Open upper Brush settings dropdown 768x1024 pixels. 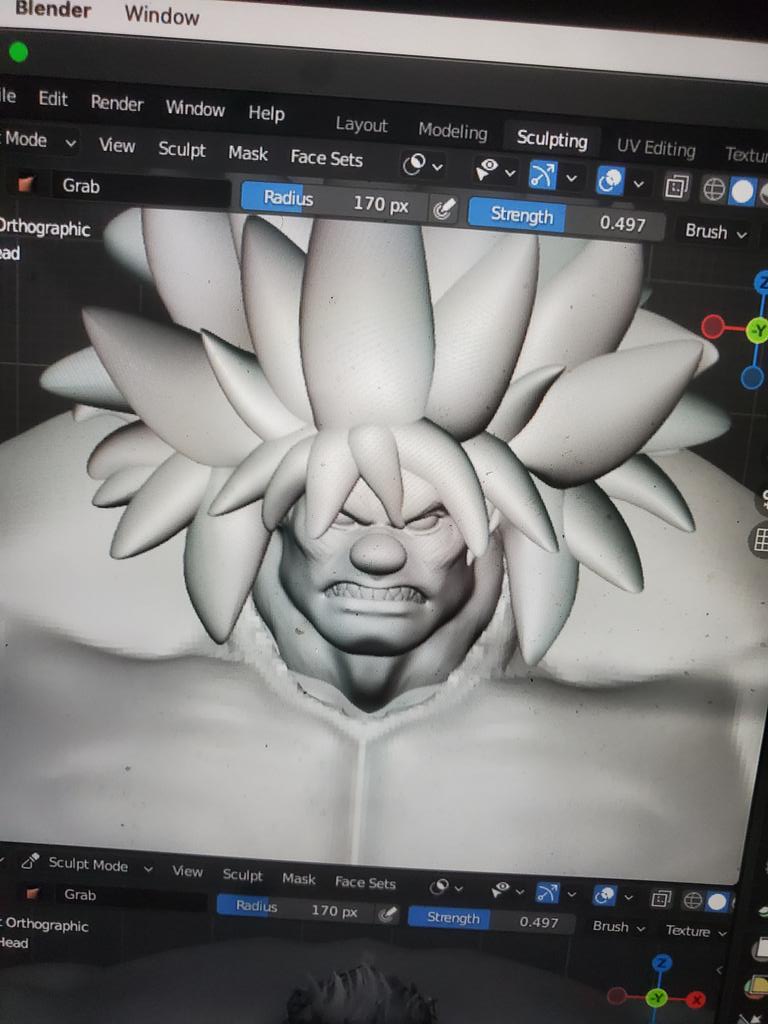tap(715, 232)
